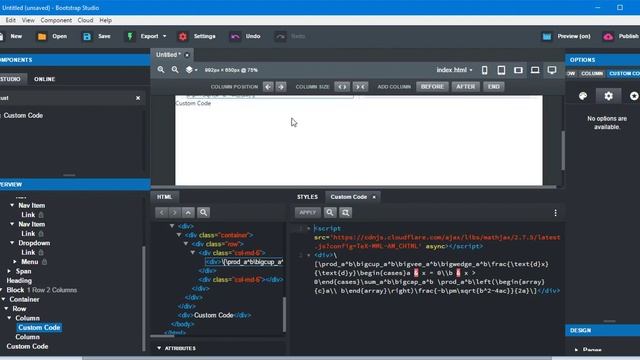Expand the Span node in overview
The image size is (640, 360).
click(x=9, y=271)
